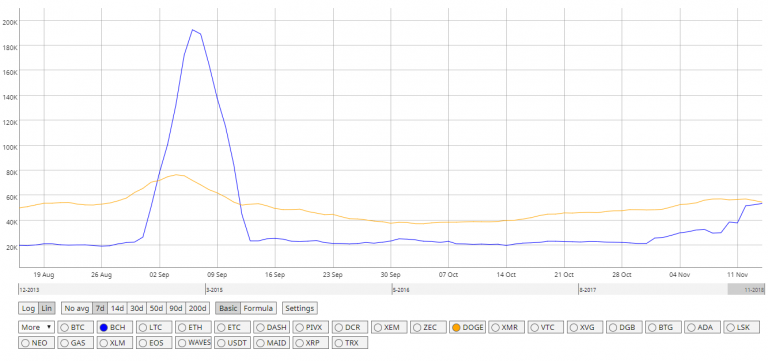Screen dimensions: 768x361
Task: Toggle the XEM coin series
Action: [388, 328]
